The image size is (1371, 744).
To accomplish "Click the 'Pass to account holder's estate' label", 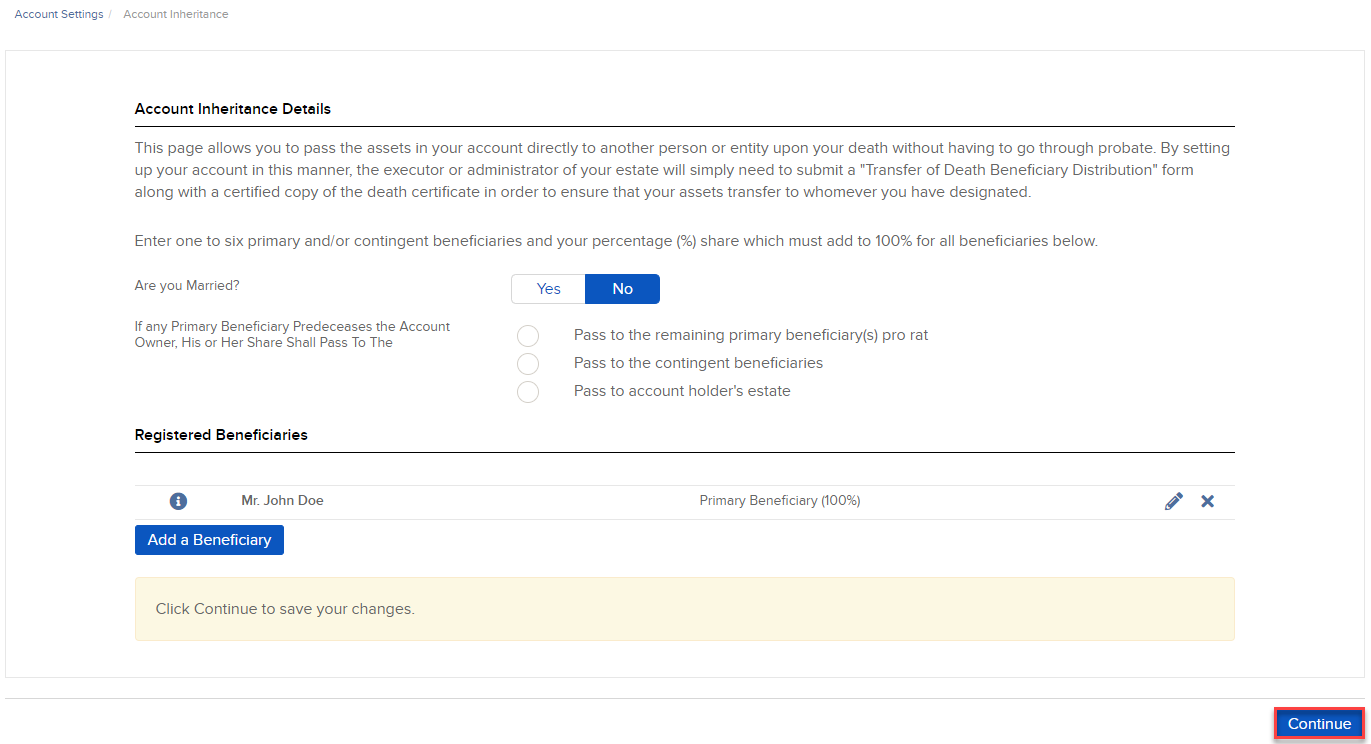I will point(682,391).
